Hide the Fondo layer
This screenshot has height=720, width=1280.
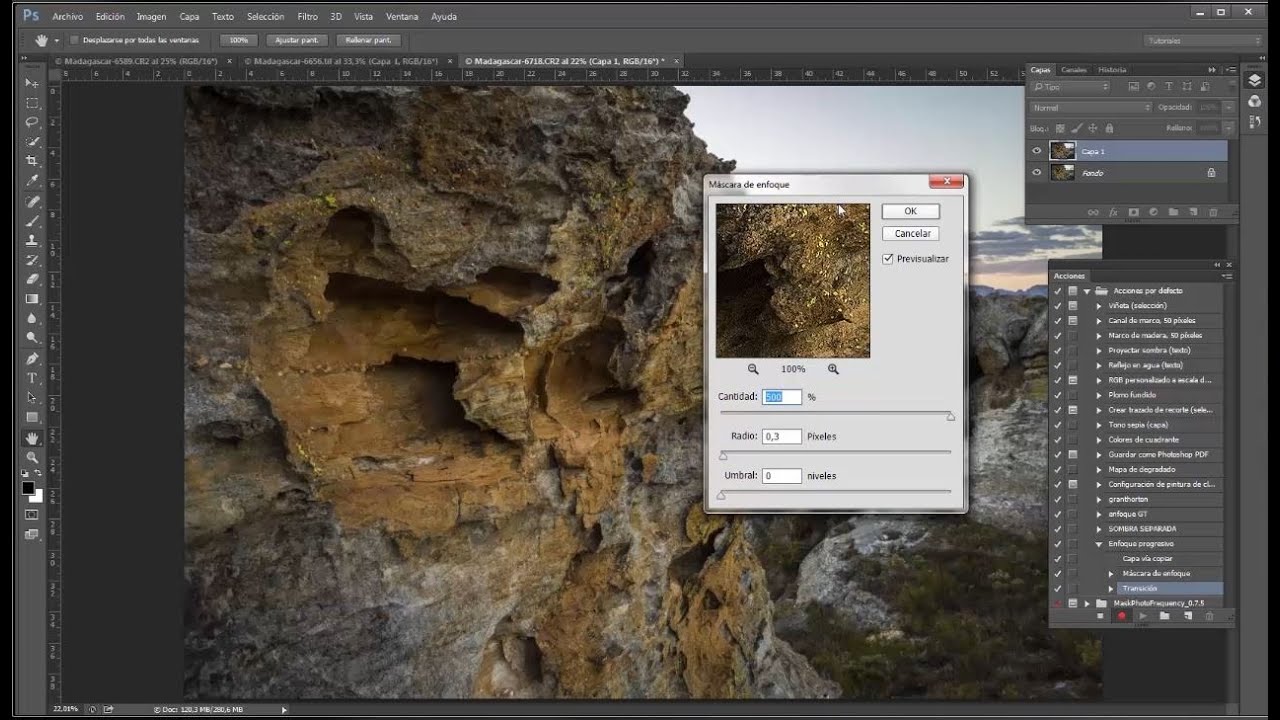(x=1037, y=173)
